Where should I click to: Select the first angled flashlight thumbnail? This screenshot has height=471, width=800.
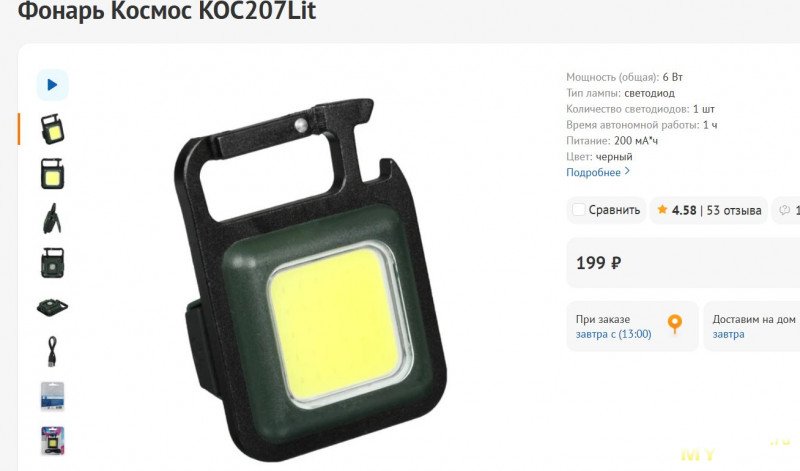[x=52, y=129]
